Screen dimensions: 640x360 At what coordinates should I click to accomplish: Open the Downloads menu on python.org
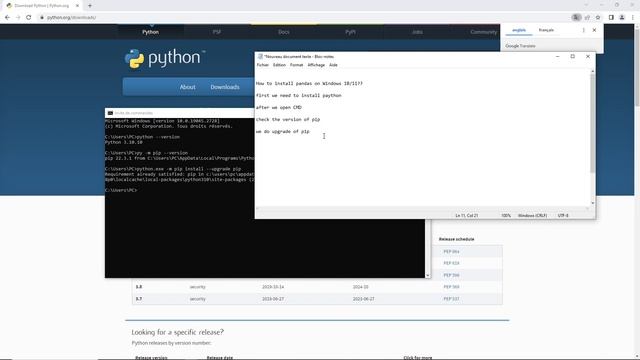[225, 87]
